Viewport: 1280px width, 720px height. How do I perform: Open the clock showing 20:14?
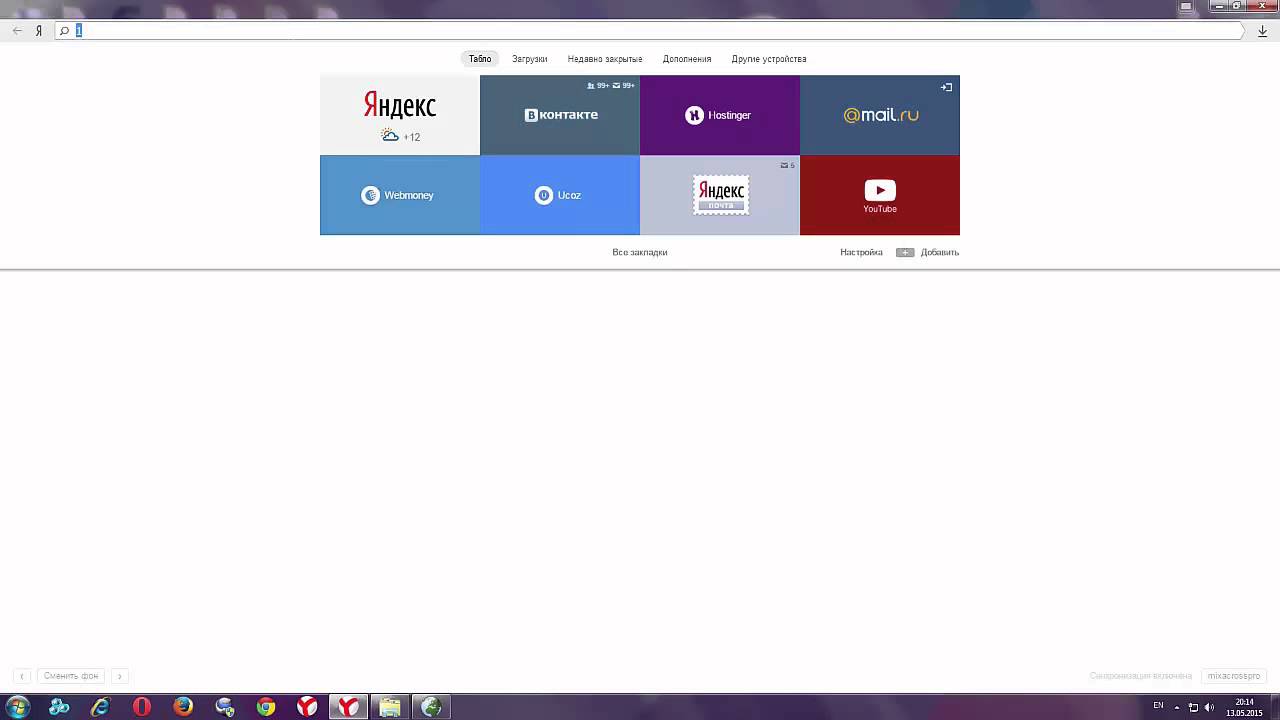point(1244,707)
